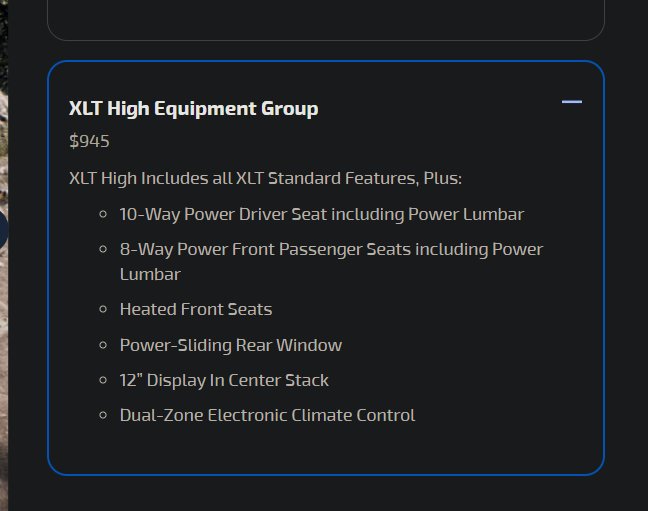
Task: Click the bullet beside Heated Front Seats
Action: tap(103, 309)
